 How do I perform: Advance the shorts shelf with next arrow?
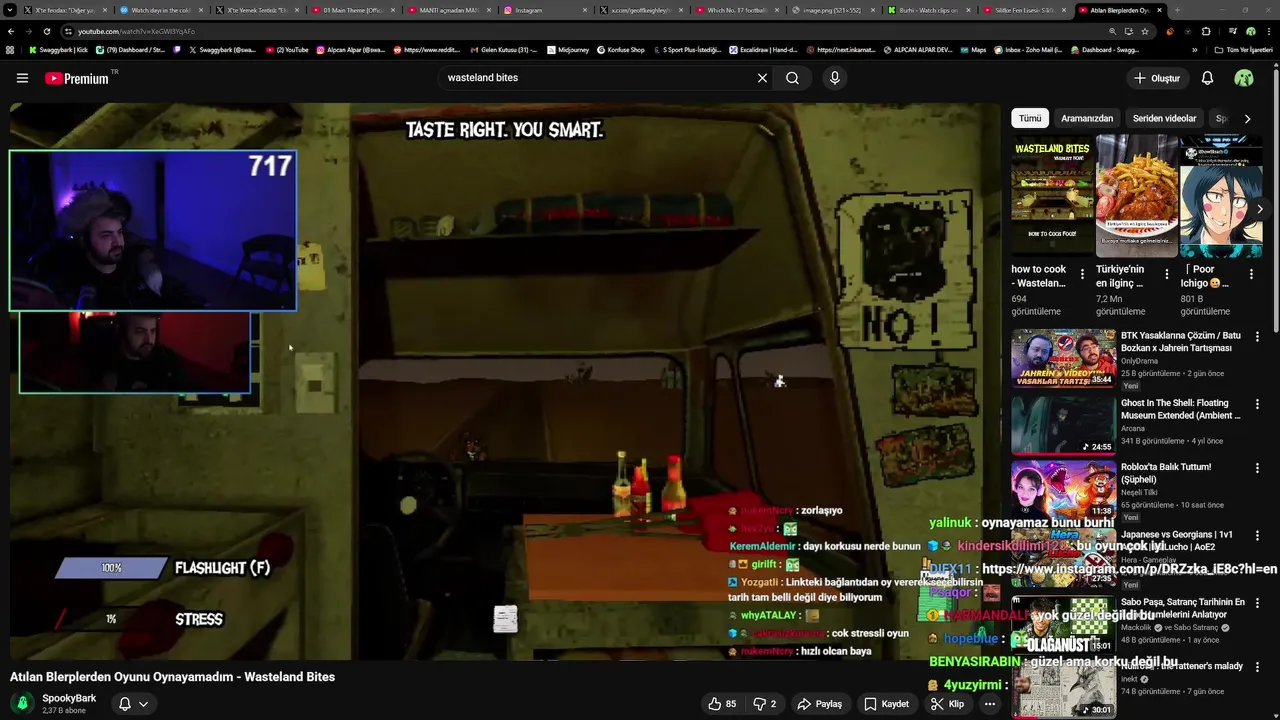point(1259,209)
